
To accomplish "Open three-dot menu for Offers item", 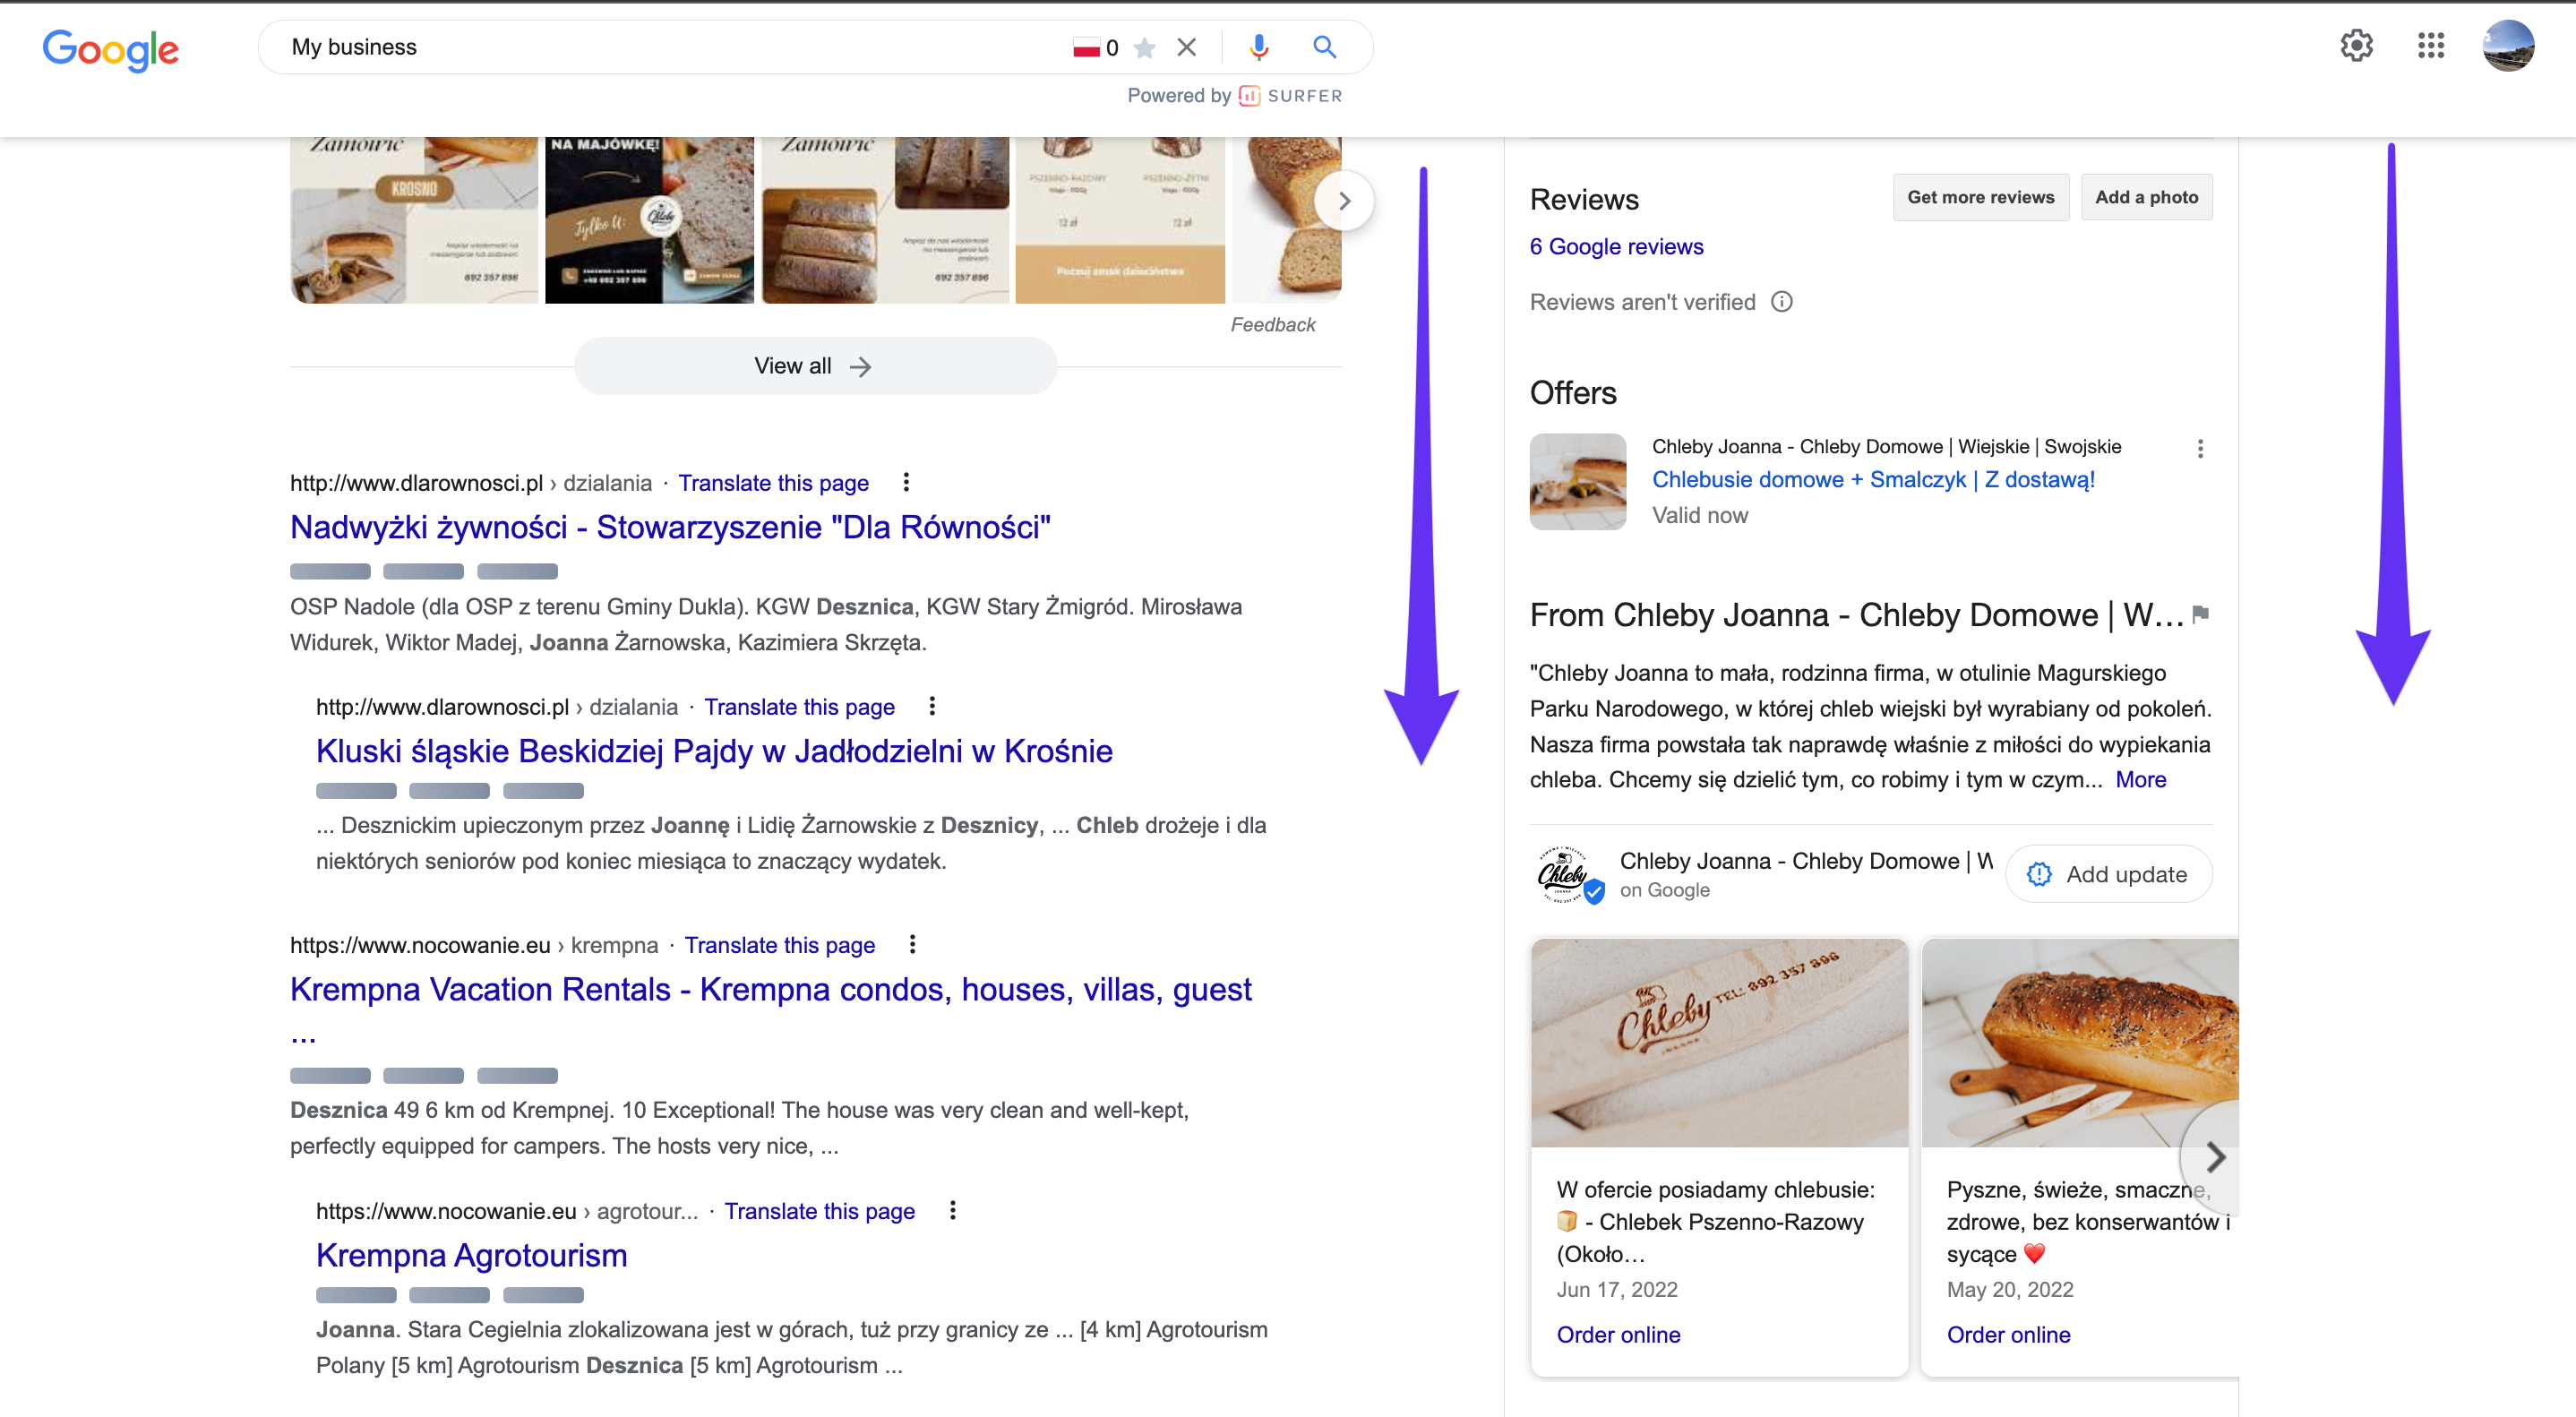I will (x=2199, y=449).
